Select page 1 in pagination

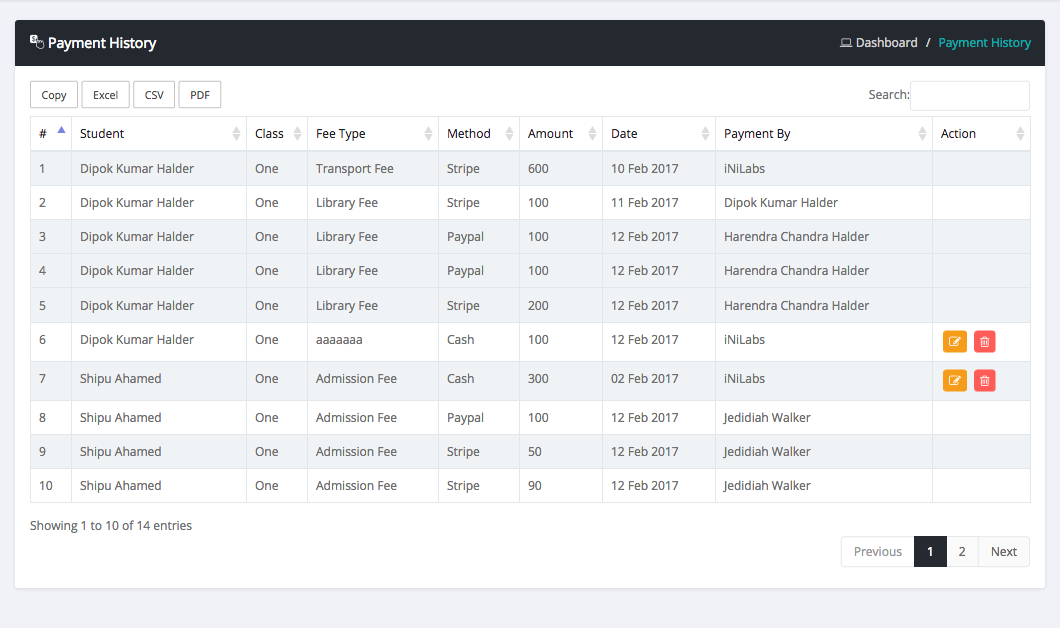point(930,552)
